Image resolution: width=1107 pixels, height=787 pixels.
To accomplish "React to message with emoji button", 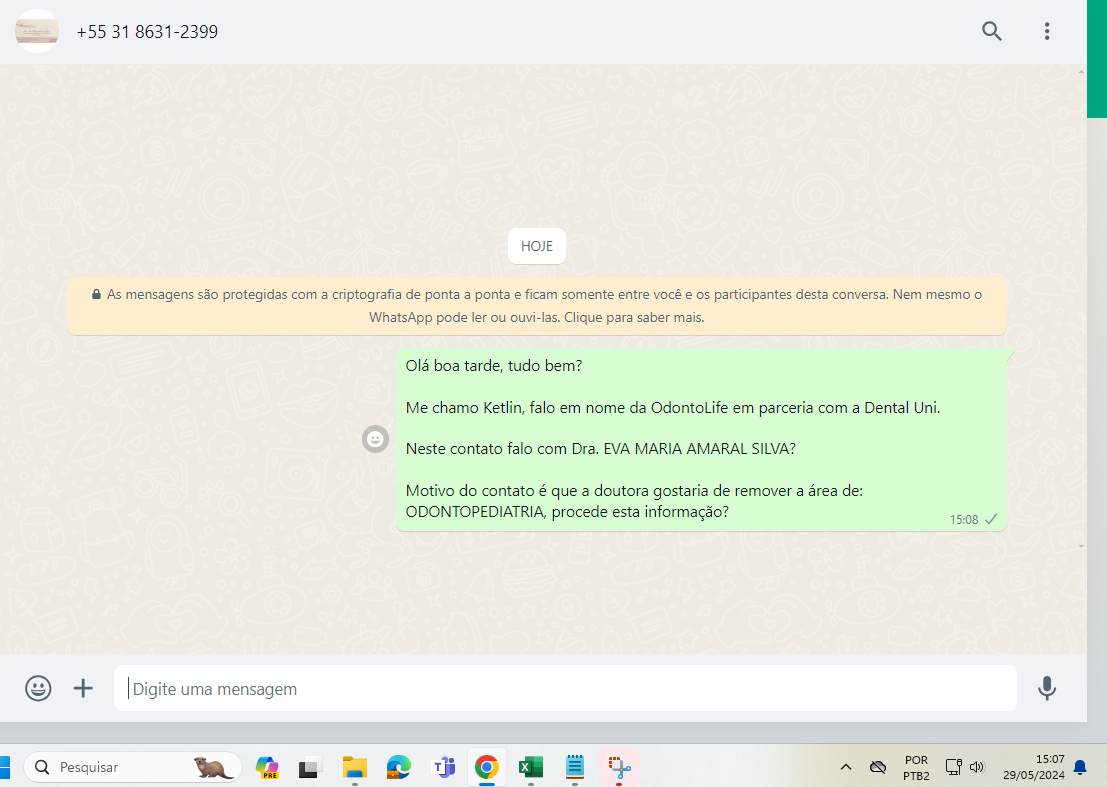I will coord(376,439).
